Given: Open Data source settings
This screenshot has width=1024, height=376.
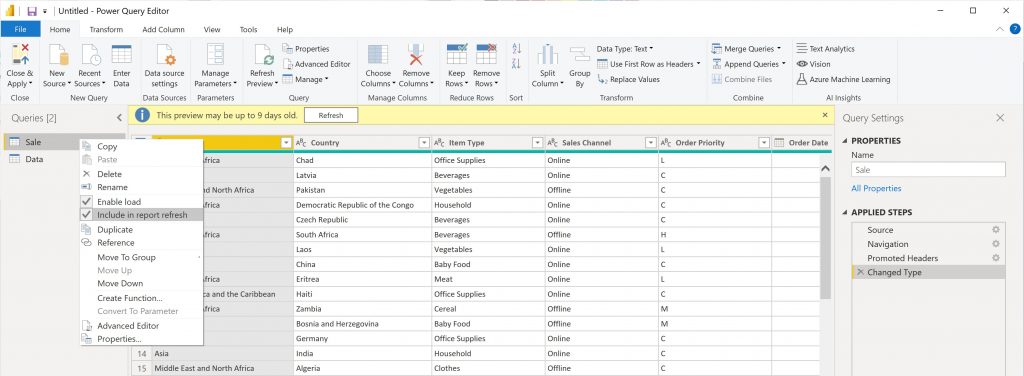Looking at the screenshot, I should (x=165, y=65).
